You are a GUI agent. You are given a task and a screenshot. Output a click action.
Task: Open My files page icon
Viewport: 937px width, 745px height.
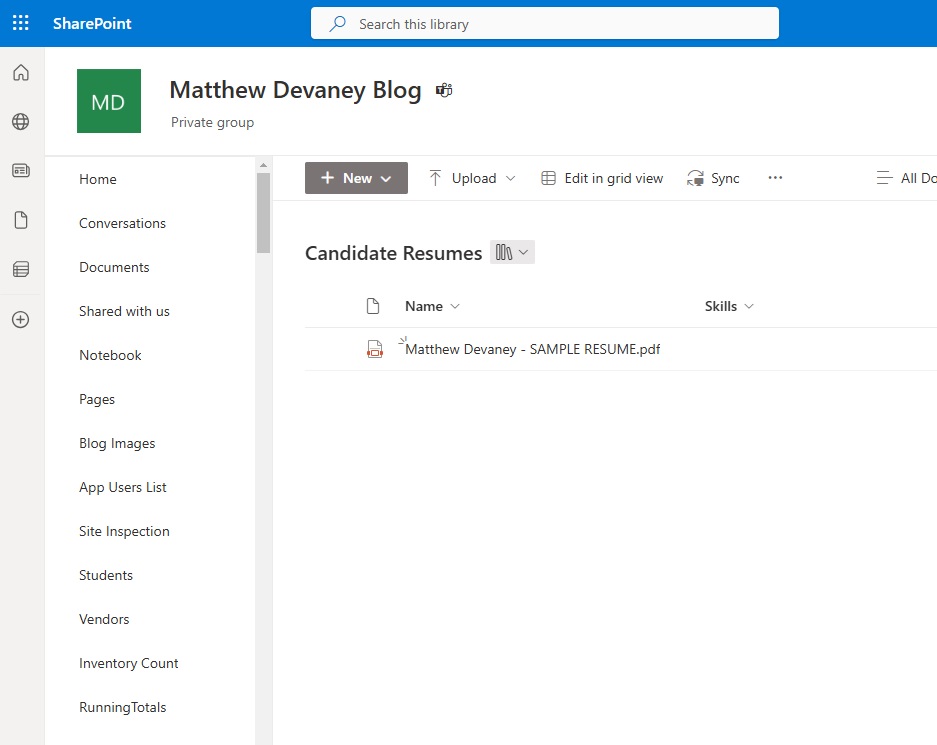(21, 220)
